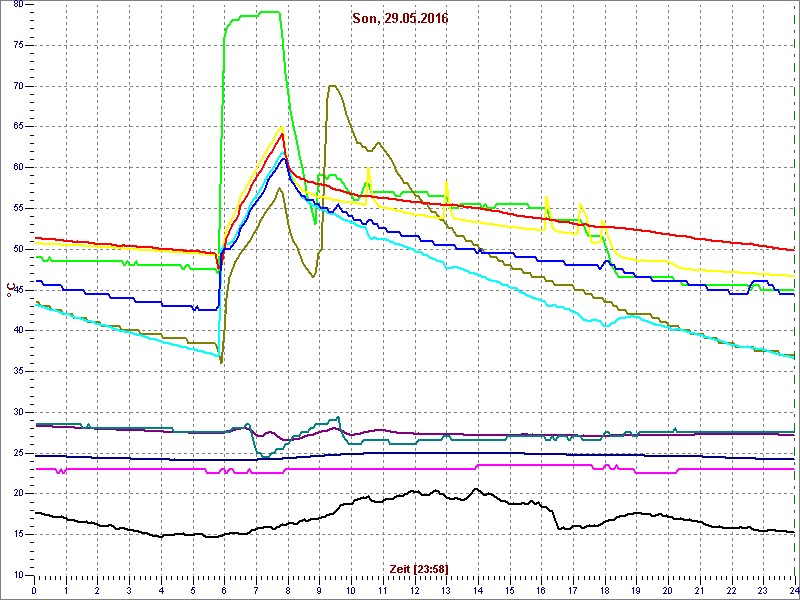Click hour 17 on the time axis

(573, 589)
